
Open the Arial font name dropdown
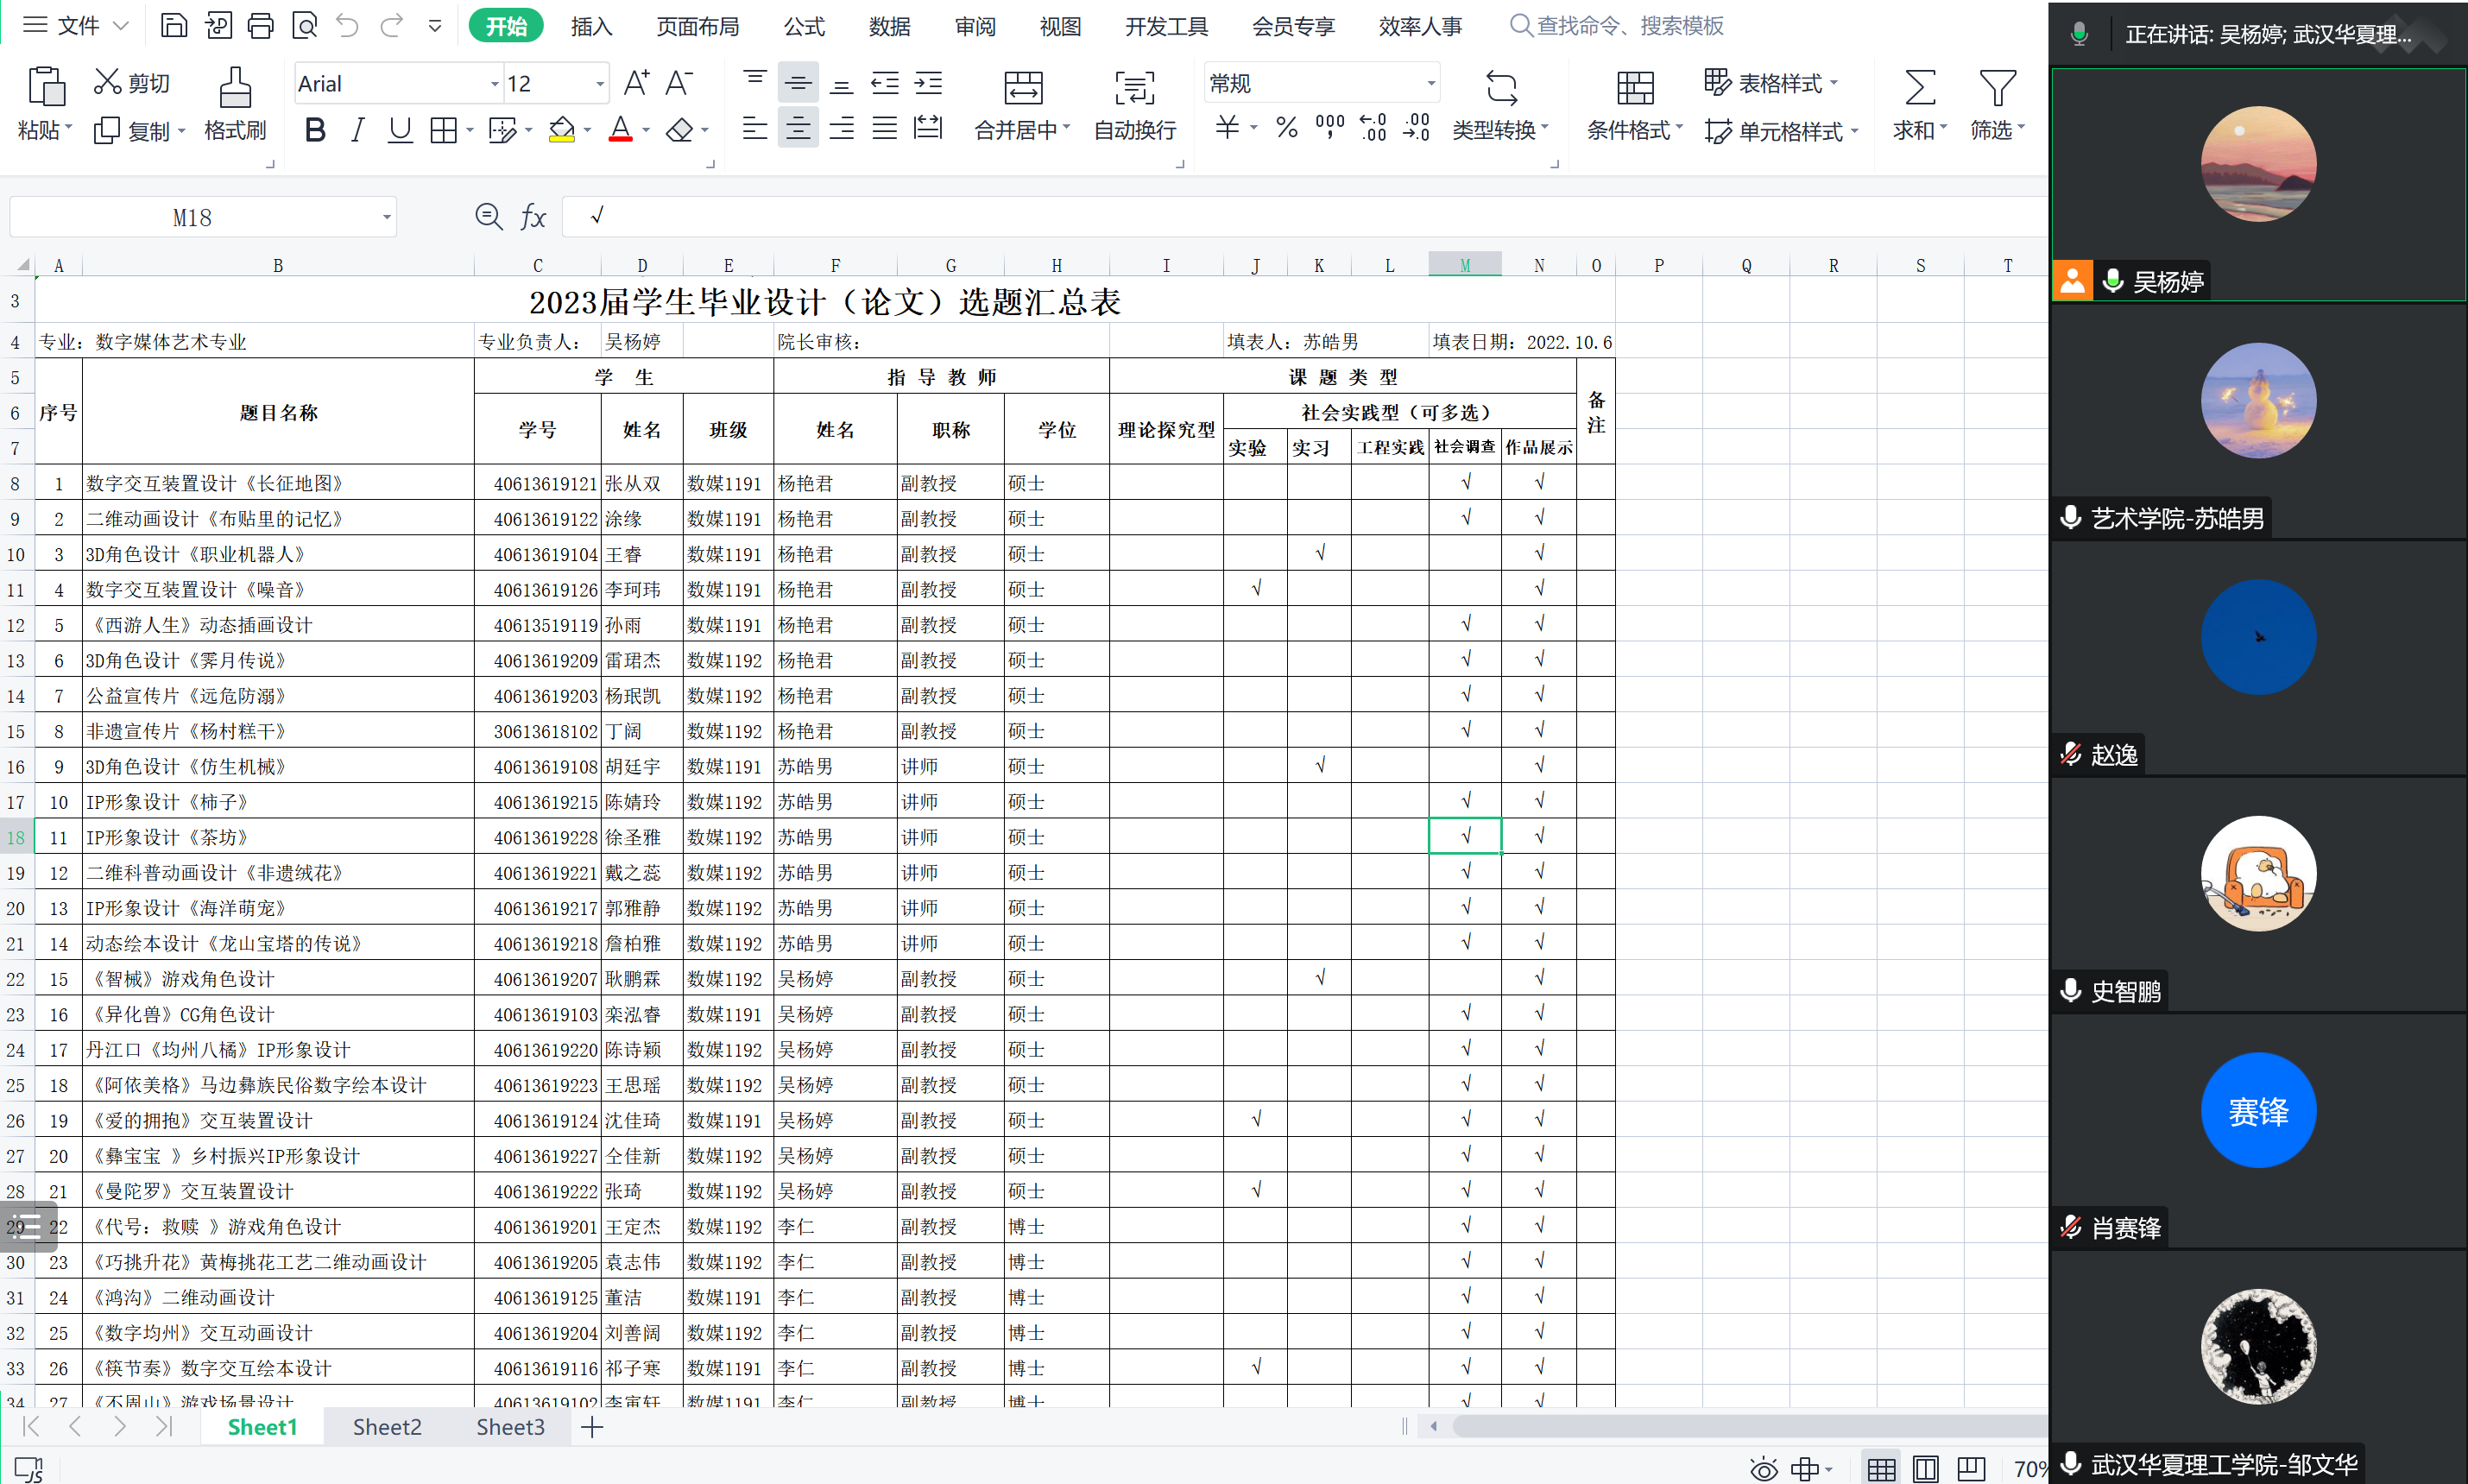pos(494,84)
